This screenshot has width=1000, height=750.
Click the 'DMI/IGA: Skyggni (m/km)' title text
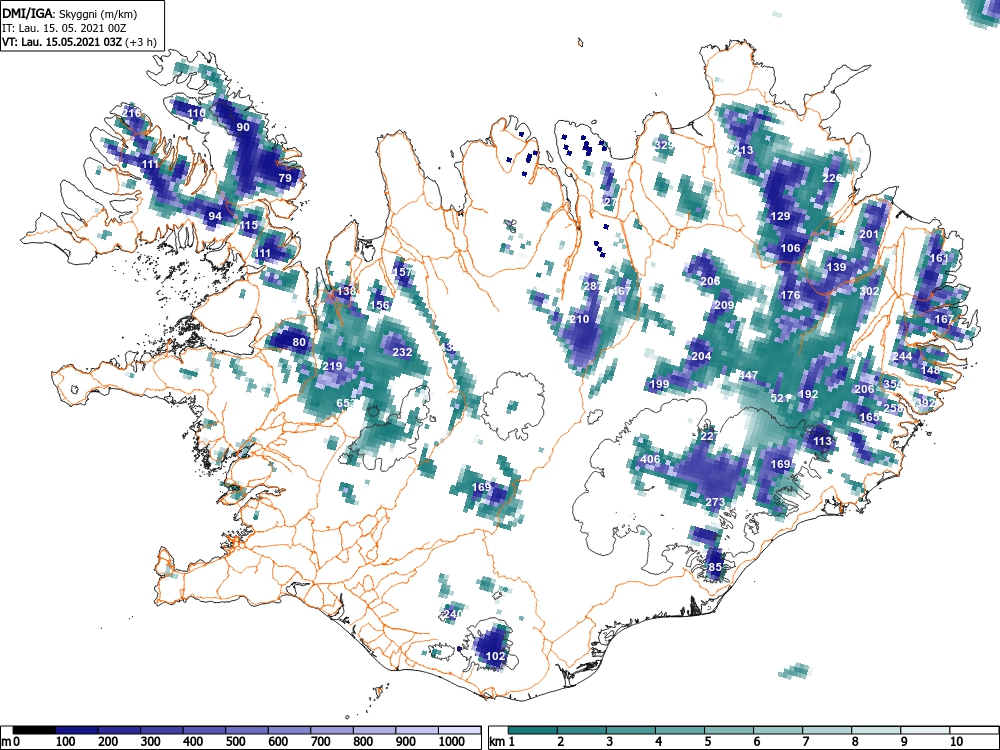tap(70, 14)
